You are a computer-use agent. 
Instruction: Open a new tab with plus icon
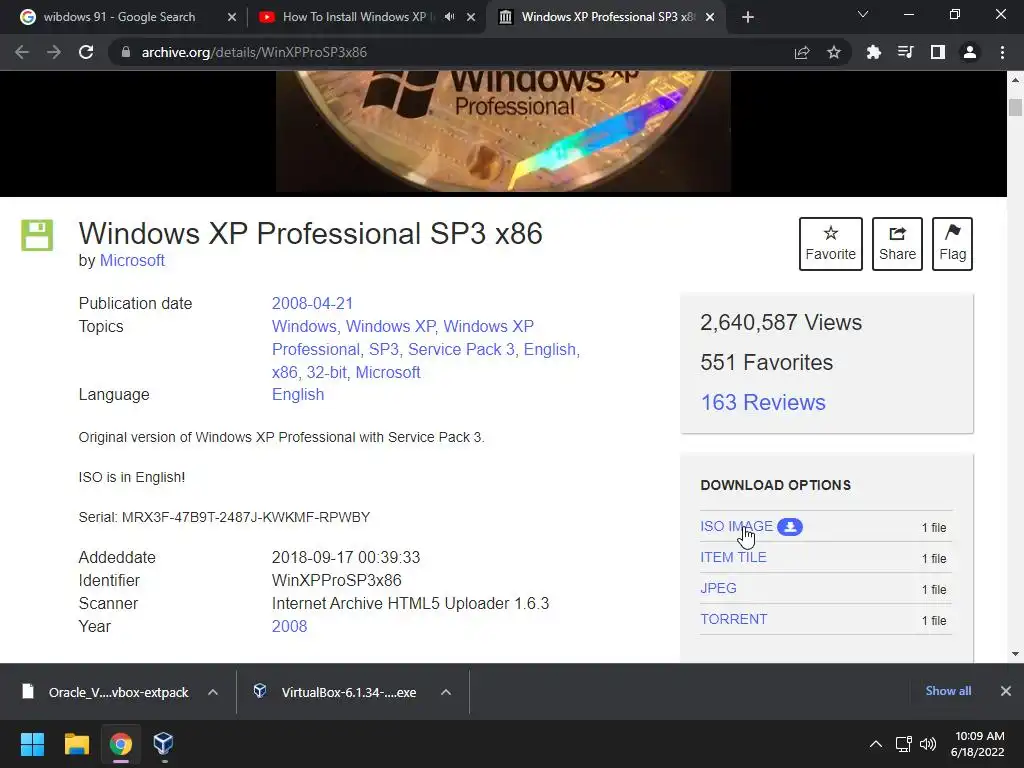pos(748,17)
